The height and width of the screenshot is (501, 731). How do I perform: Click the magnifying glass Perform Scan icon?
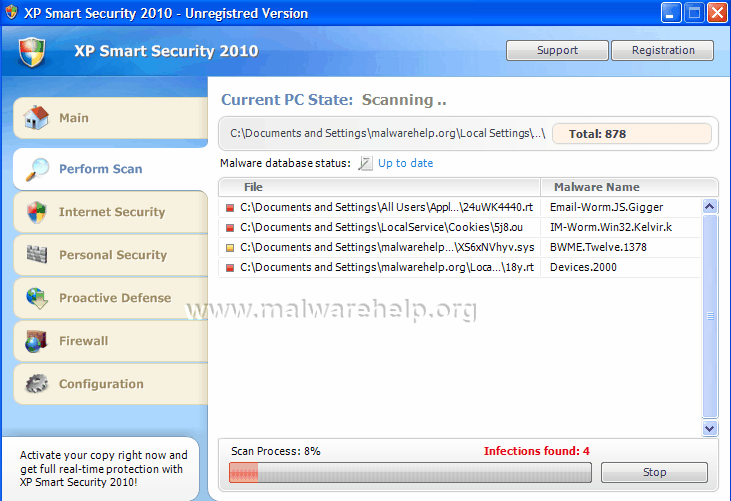37,169
